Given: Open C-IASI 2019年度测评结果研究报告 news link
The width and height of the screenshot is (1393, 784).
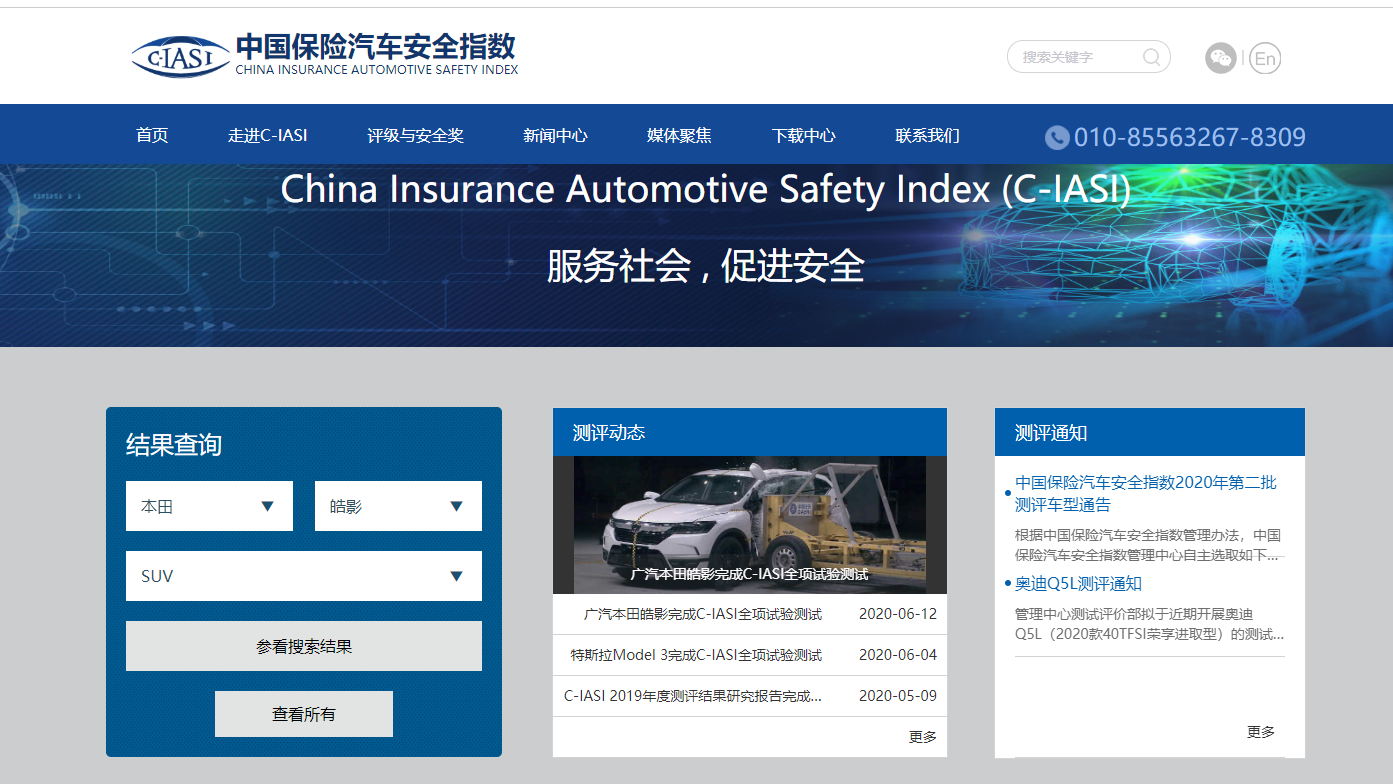Looking at the screenshot, I should [x=692, y=696].
